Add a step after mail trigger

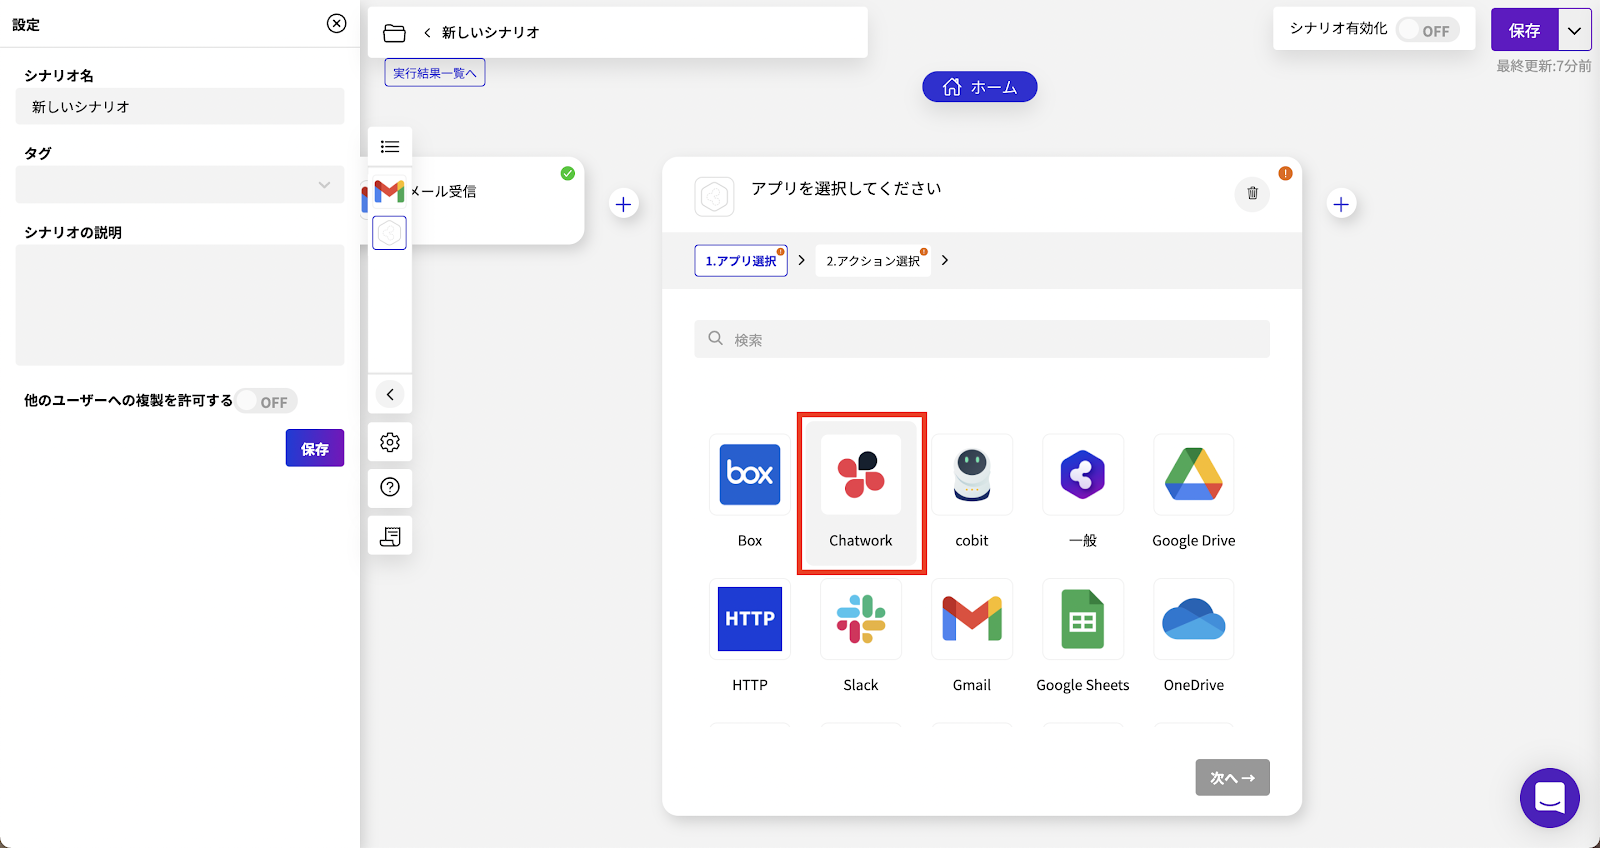pos(623,204)
